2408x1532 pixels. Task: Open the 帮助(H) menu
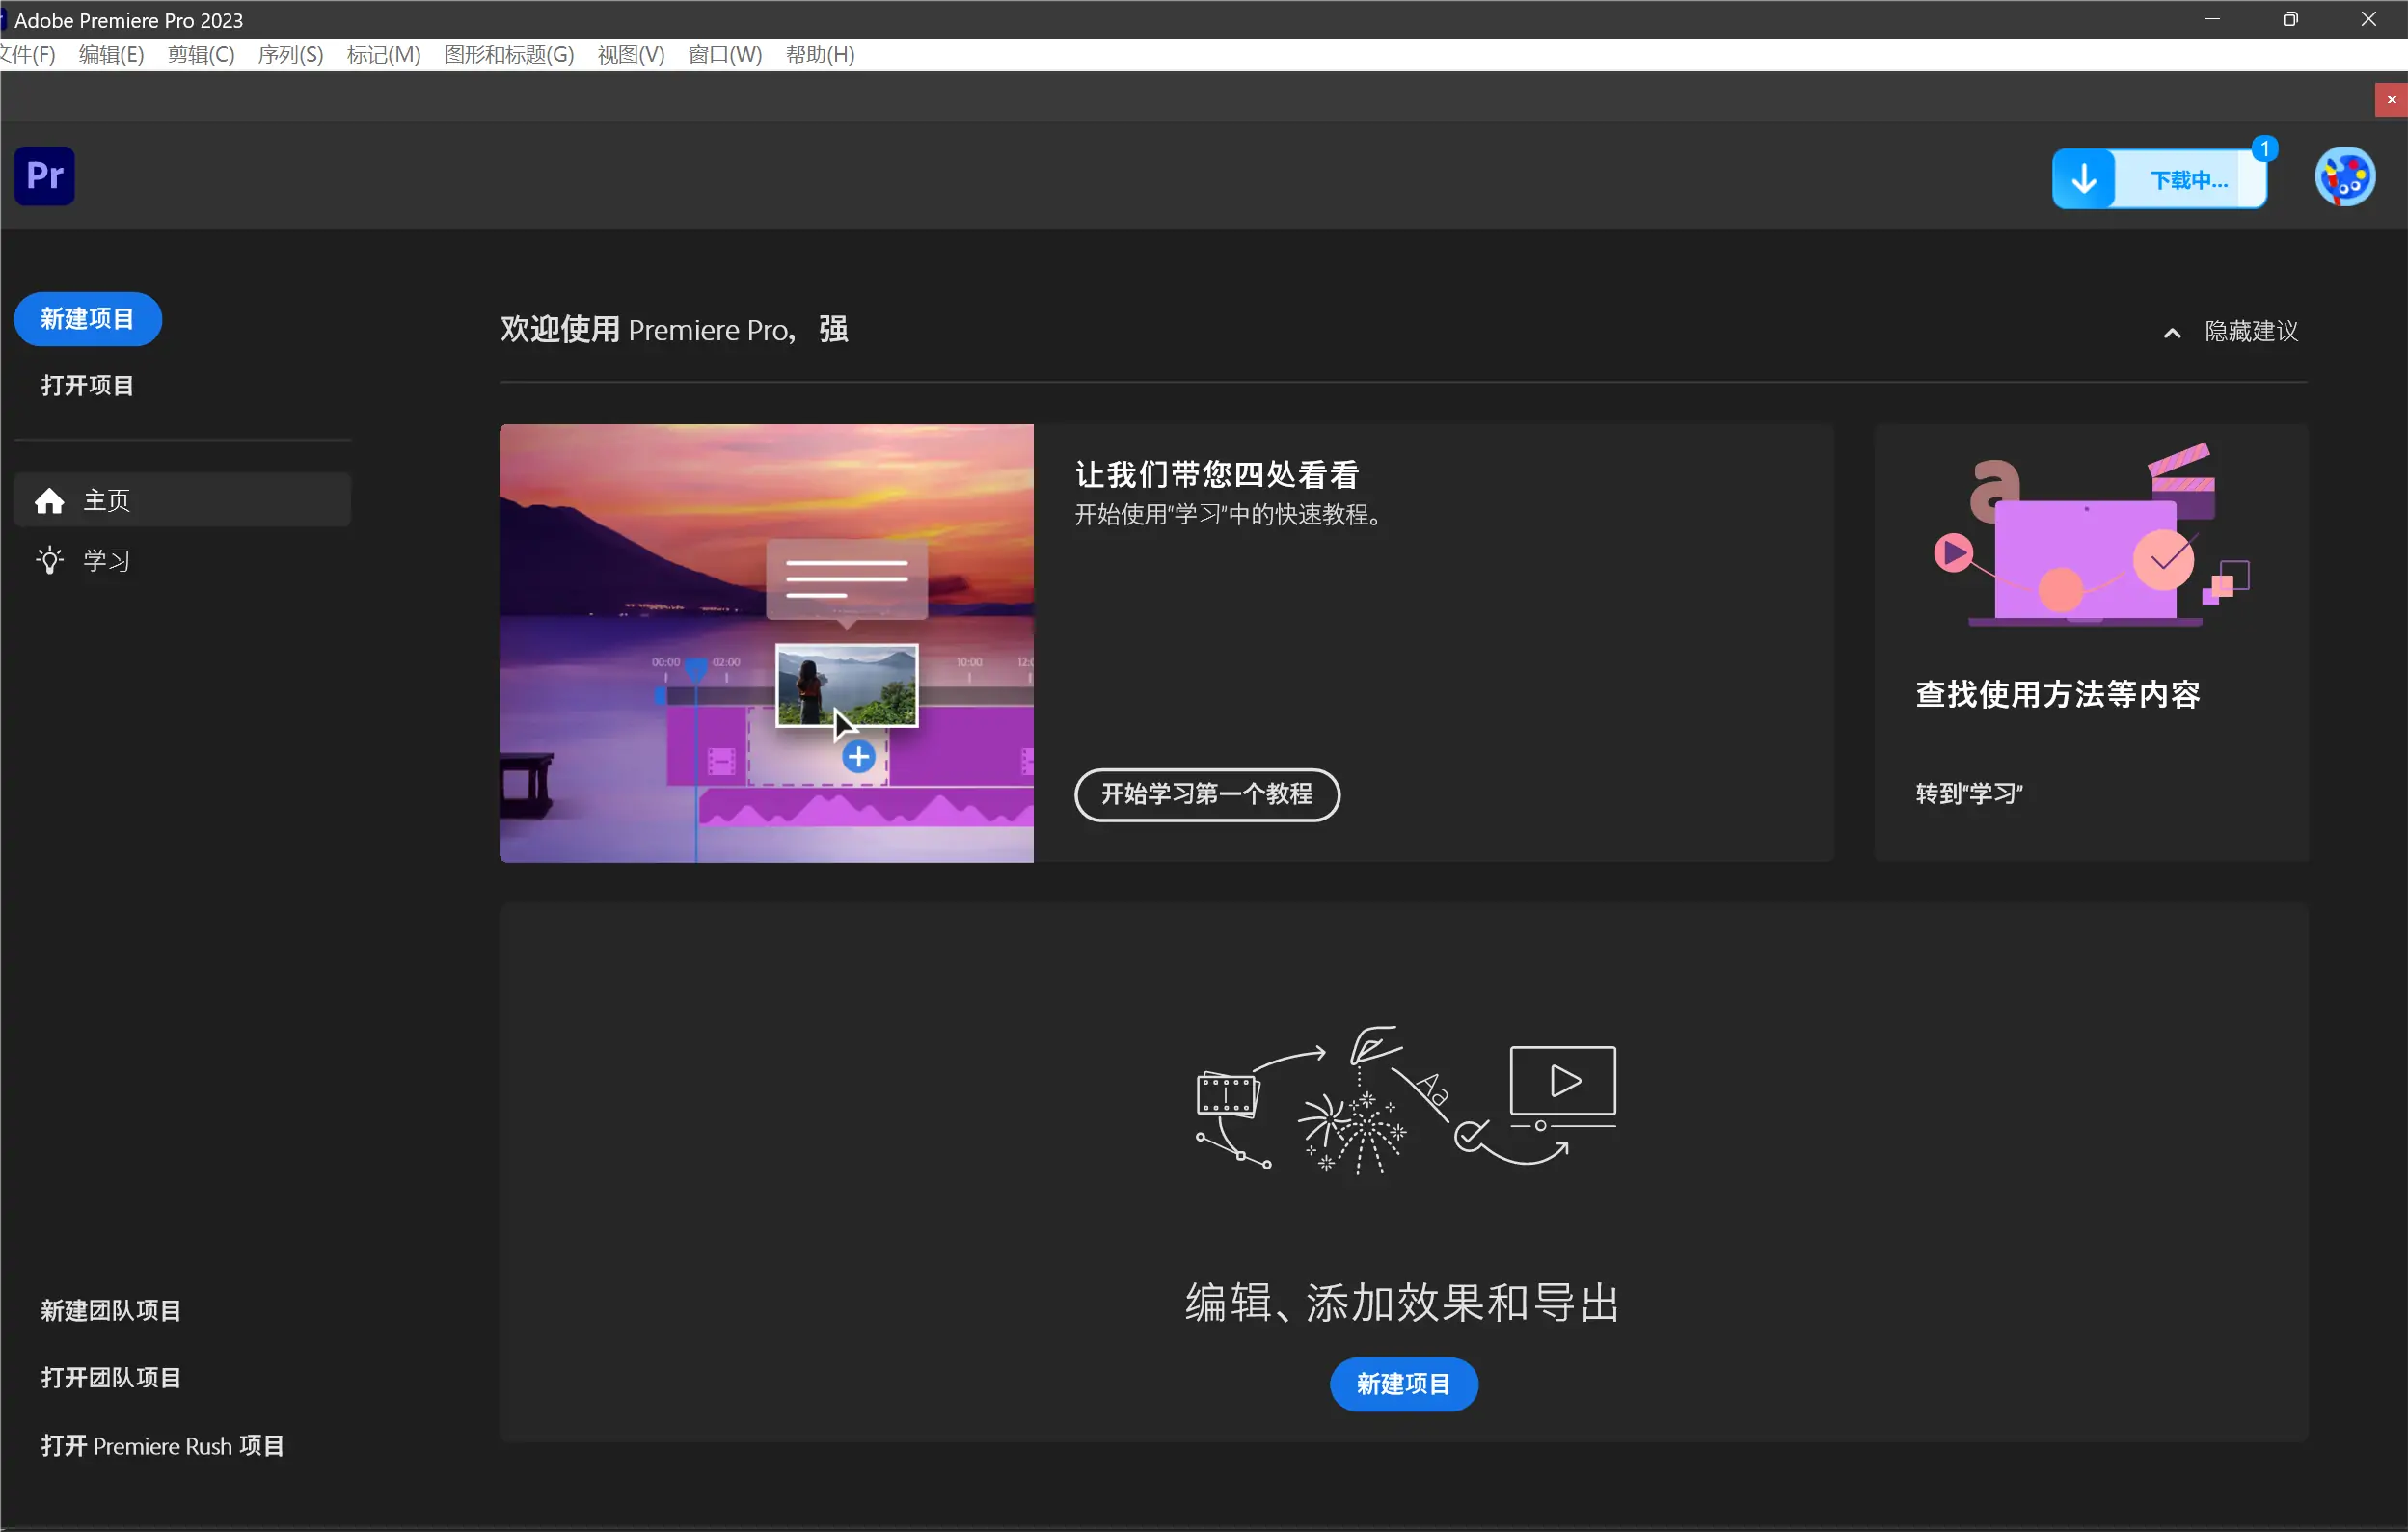coord(819,55)
